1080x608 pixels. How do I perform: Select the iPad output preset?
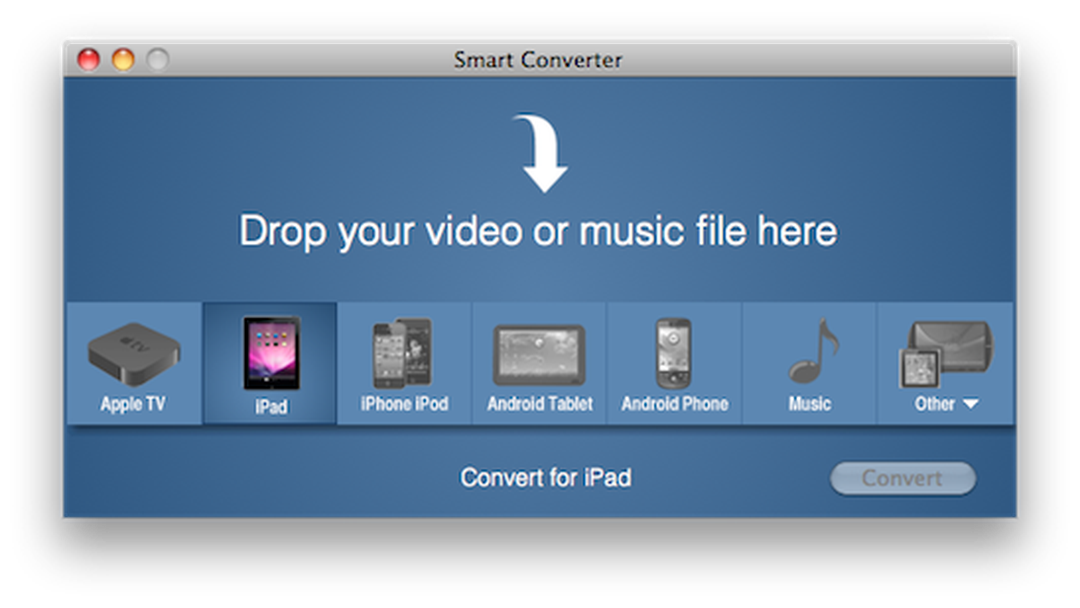268,363
